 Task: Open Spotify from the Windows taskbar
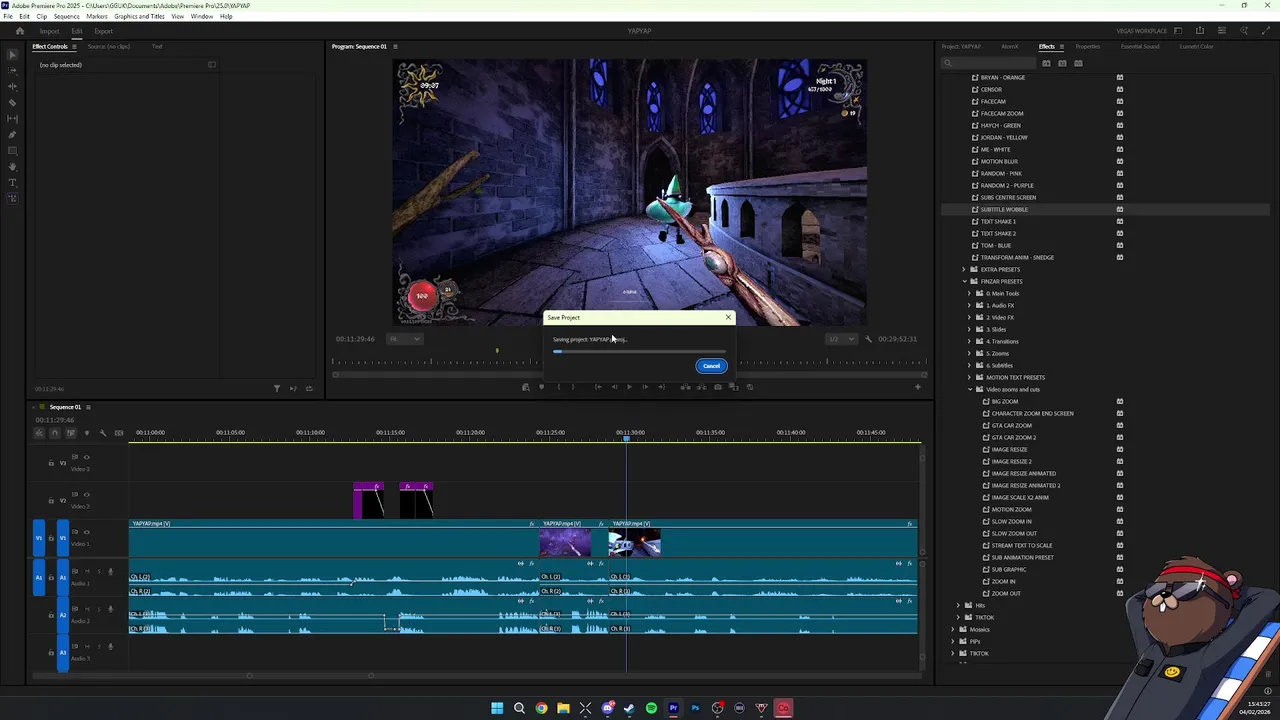point(651,708)
